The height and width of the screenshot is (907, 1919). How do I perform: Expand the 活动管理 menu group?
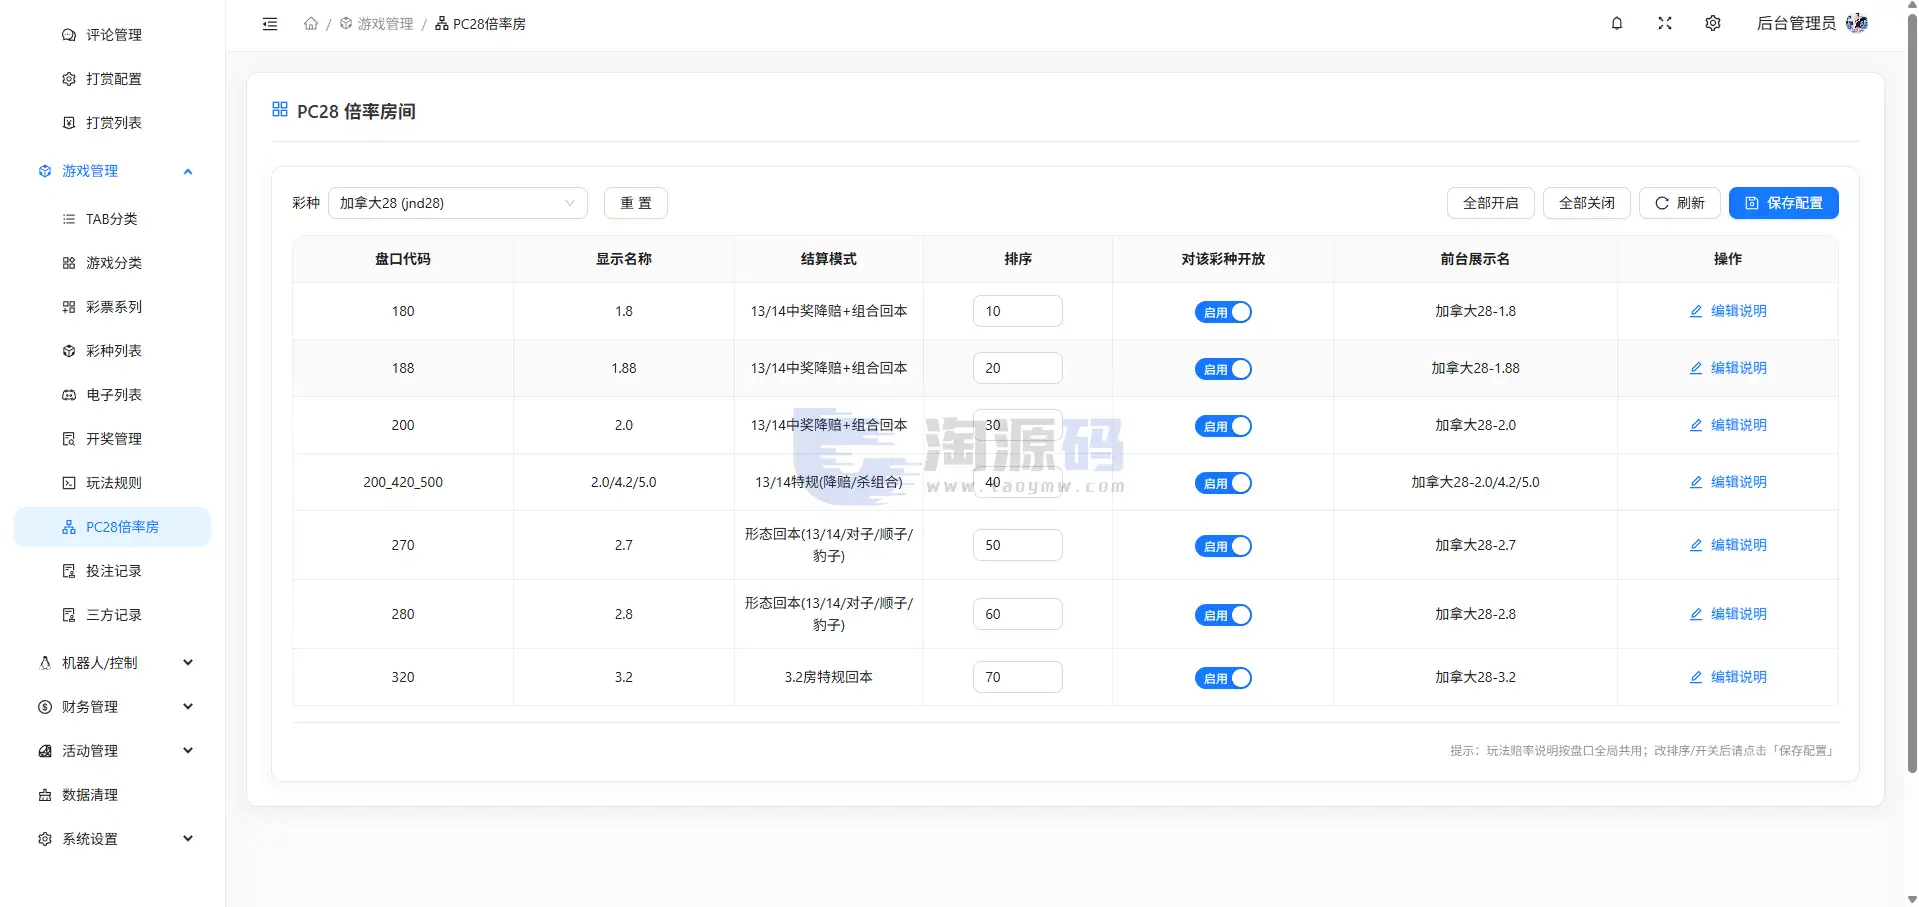click(x=115, y=751)
